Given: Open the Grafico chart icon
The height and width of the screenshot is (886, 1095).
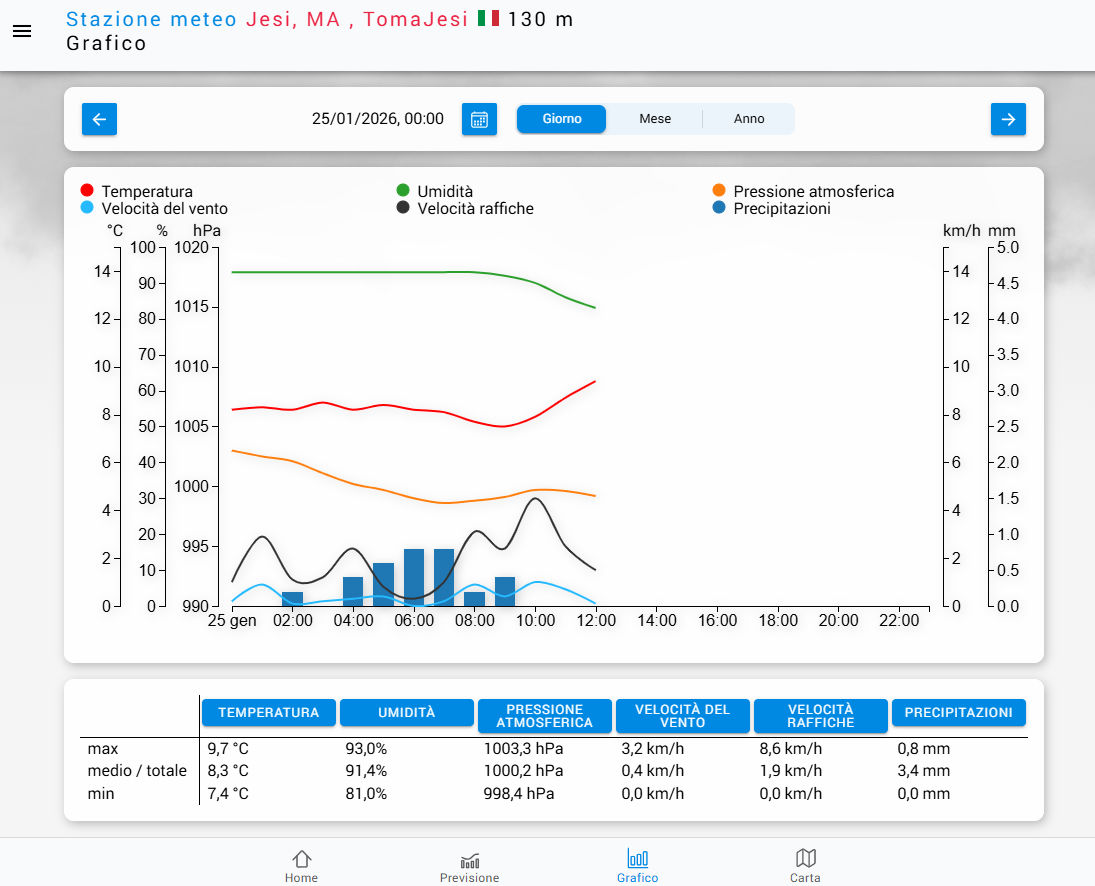Looking at the screenshot, I should tap(637, 865).
